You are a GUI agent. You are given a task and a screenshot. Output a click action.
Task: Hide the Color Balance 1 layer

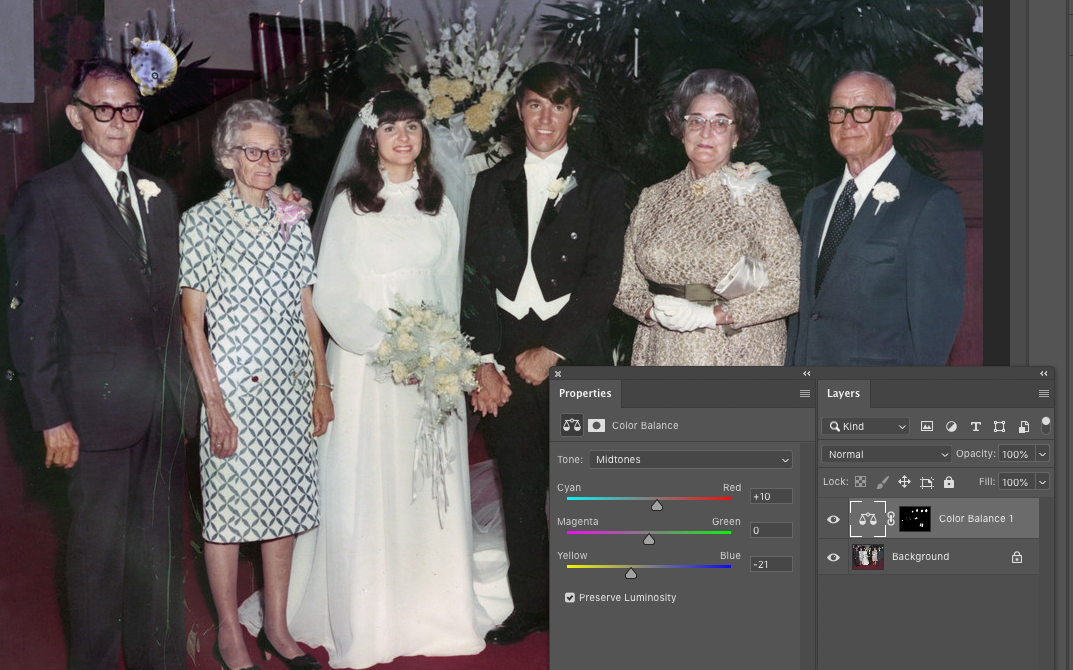click(x=833, y=519)
